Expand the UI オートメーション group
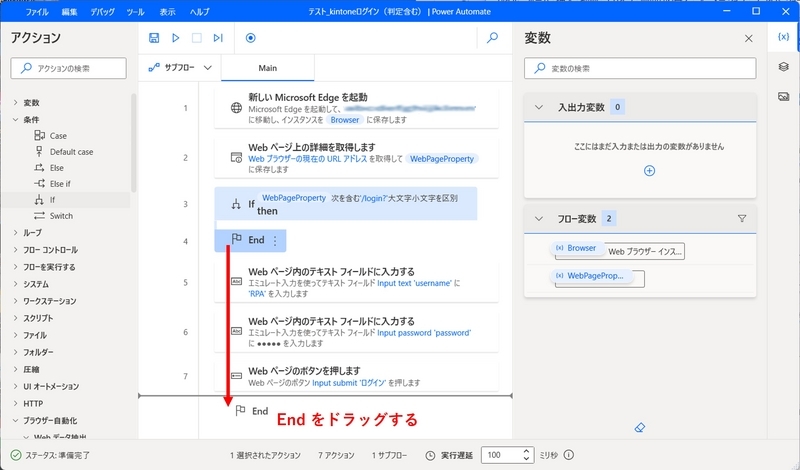Screen dimensions: 800x470 [x=15, y=386]
